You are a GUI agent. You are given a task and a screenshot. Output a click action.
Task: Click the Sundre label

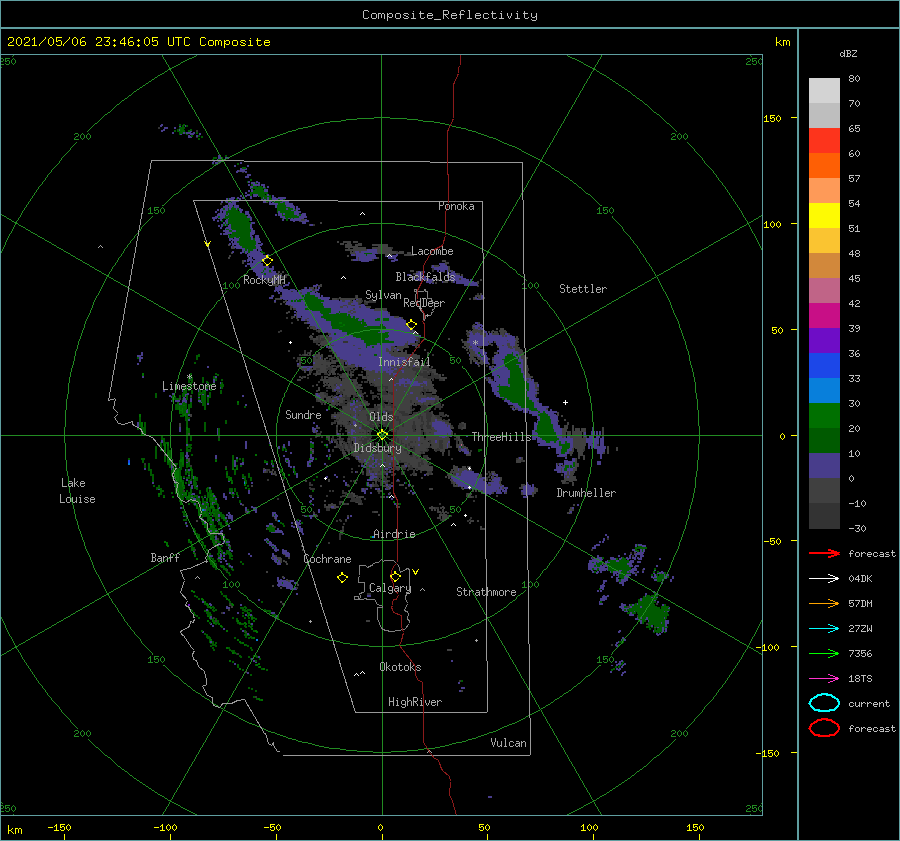[x=303, y=414]
